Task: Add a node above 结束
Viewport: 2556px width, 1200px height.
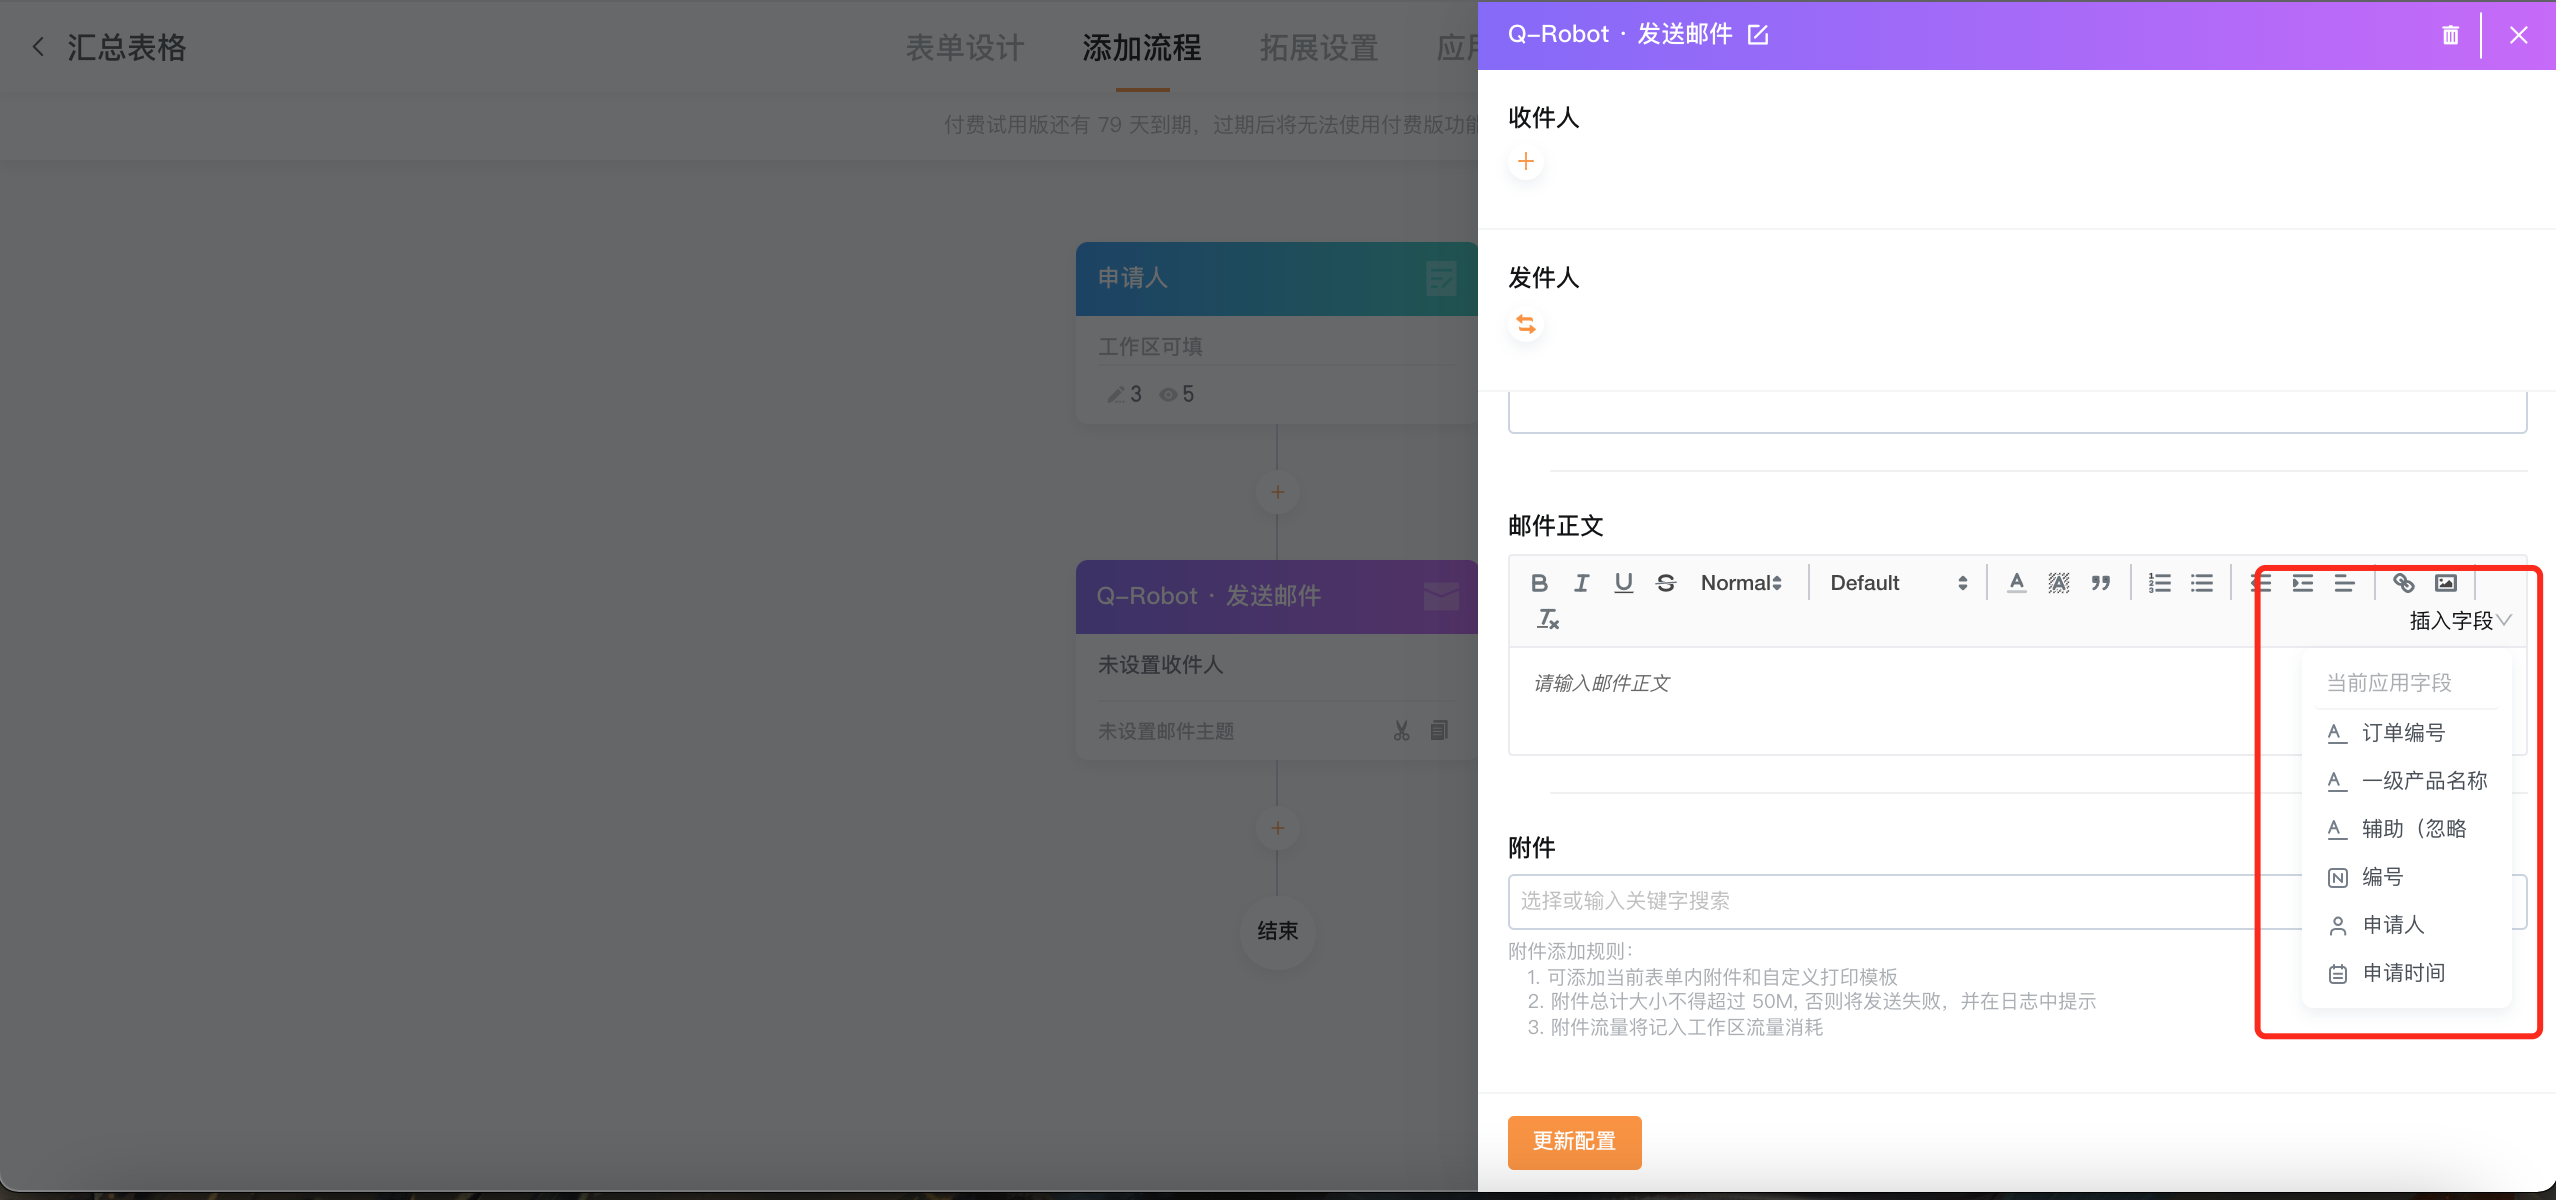Action: (1277, 828)
